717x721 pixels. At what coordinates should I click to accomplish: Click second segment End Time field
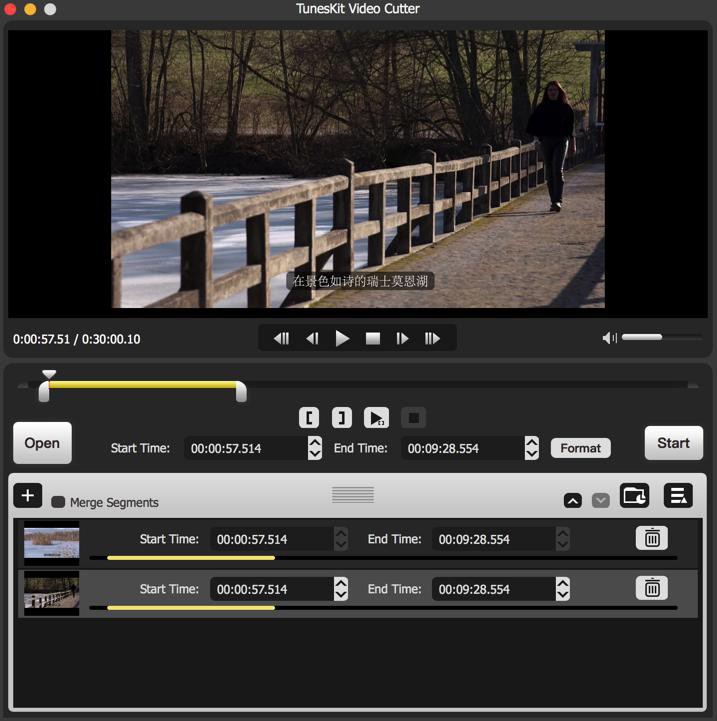pyautogui.click(x=494, y=589)
